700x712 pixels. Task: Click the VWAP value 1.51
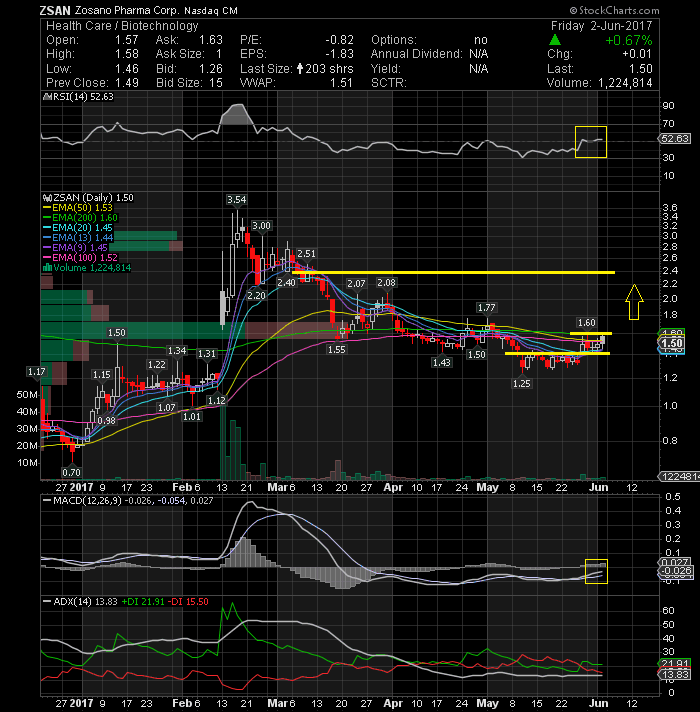tap(341, 83)
